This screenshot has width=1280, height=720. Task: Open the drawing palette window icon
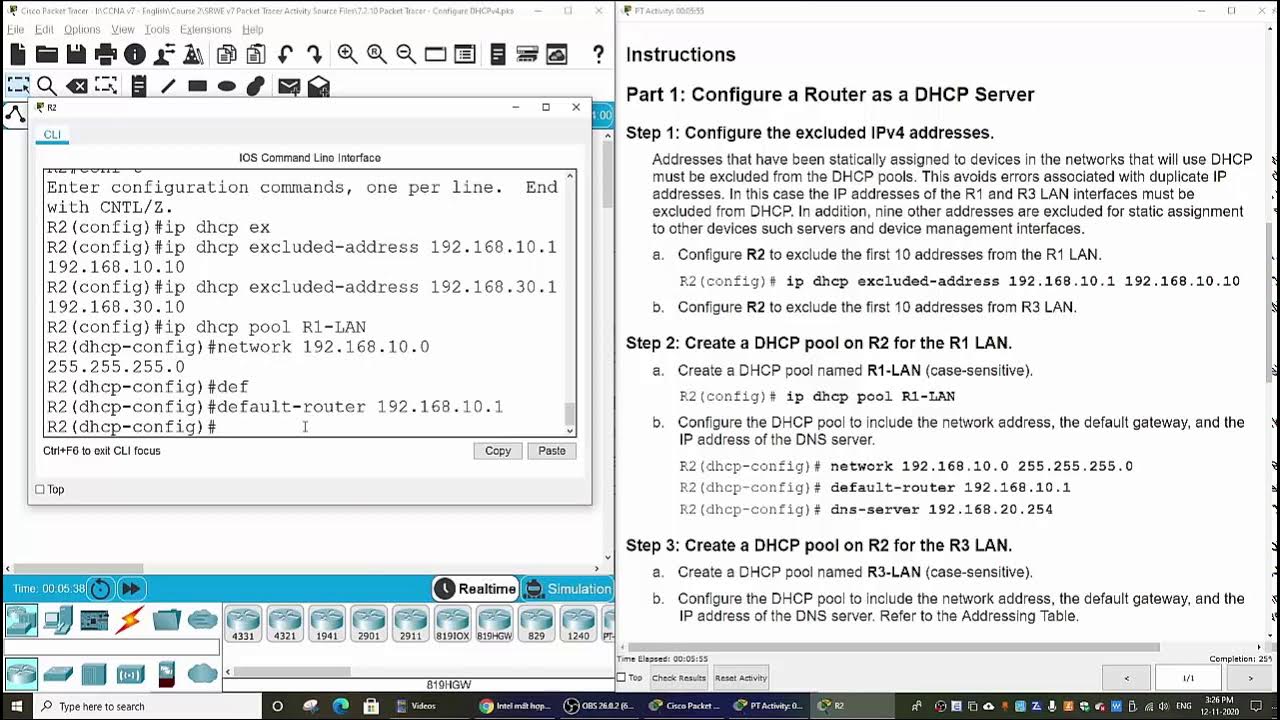(x=436, y=54)
